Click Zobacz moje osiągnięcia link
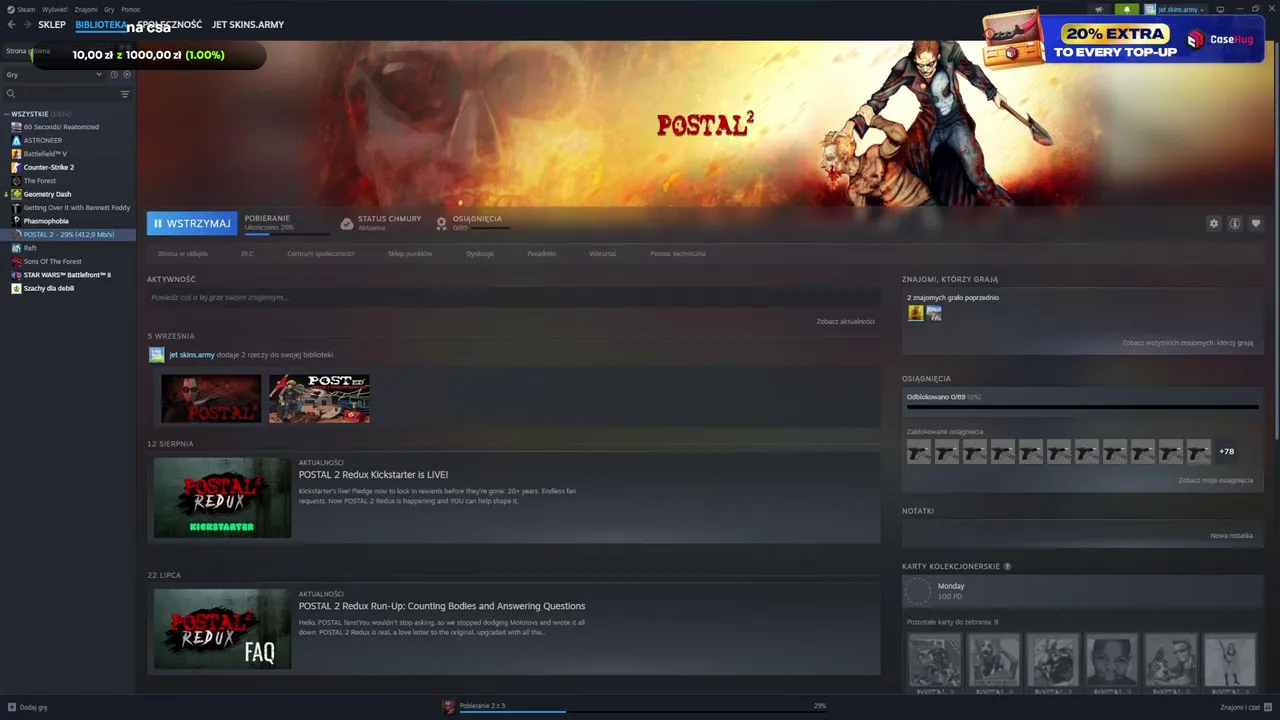1280x720 pixels. click(x=1215, y=481)
